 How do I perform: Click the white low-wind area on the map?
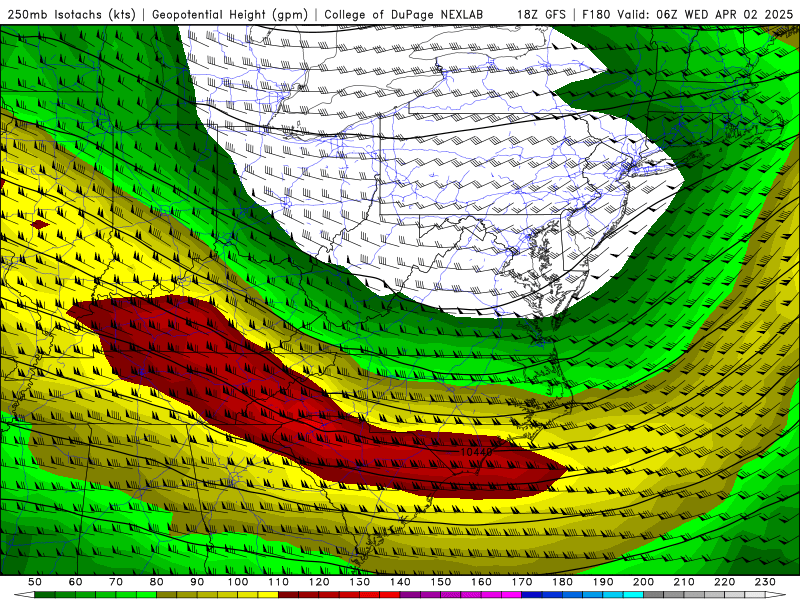(x=434, y=173)
